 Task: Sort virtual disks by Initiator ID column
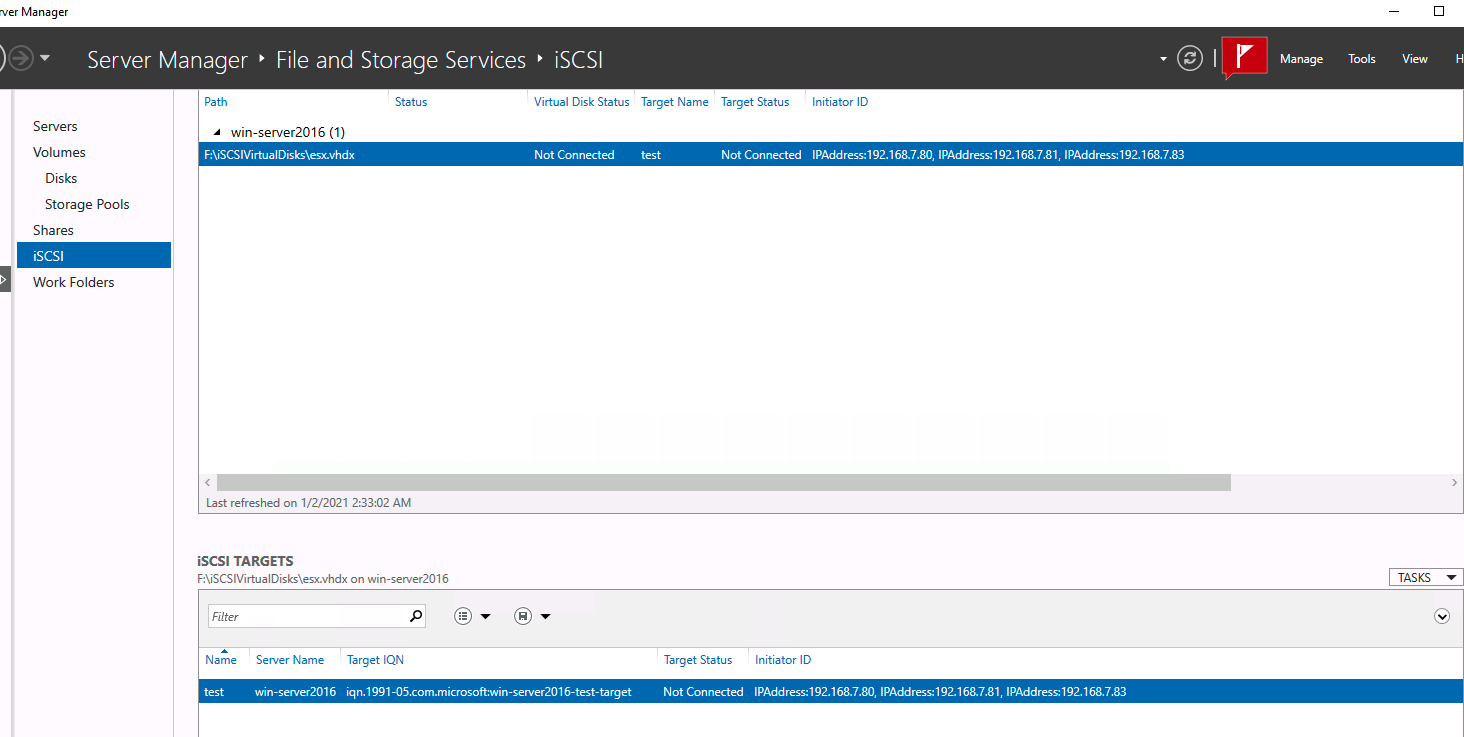(x=840, y=102)
